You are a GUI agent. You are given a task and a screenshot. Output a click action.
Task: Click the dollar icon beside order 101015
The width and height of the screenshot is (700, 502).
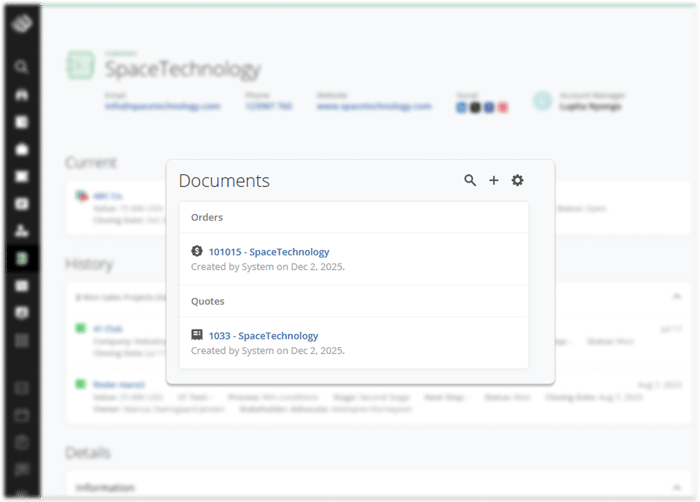[x=197, y=252]
